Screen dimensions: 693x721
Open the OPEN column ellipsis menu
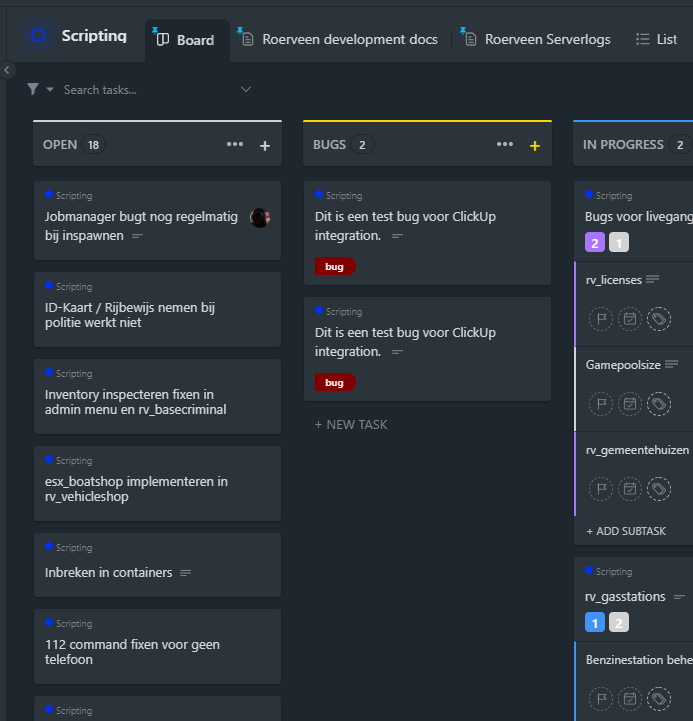[x=235, y=145]
